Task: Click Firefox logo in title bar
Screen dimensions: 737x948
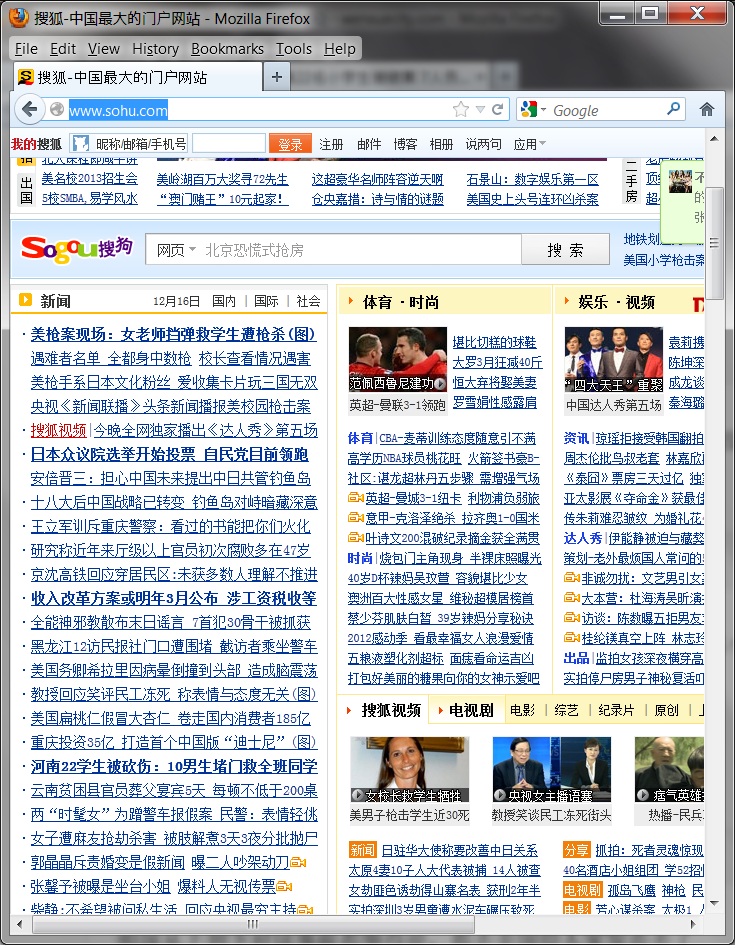Action: [x=19, y=18]
